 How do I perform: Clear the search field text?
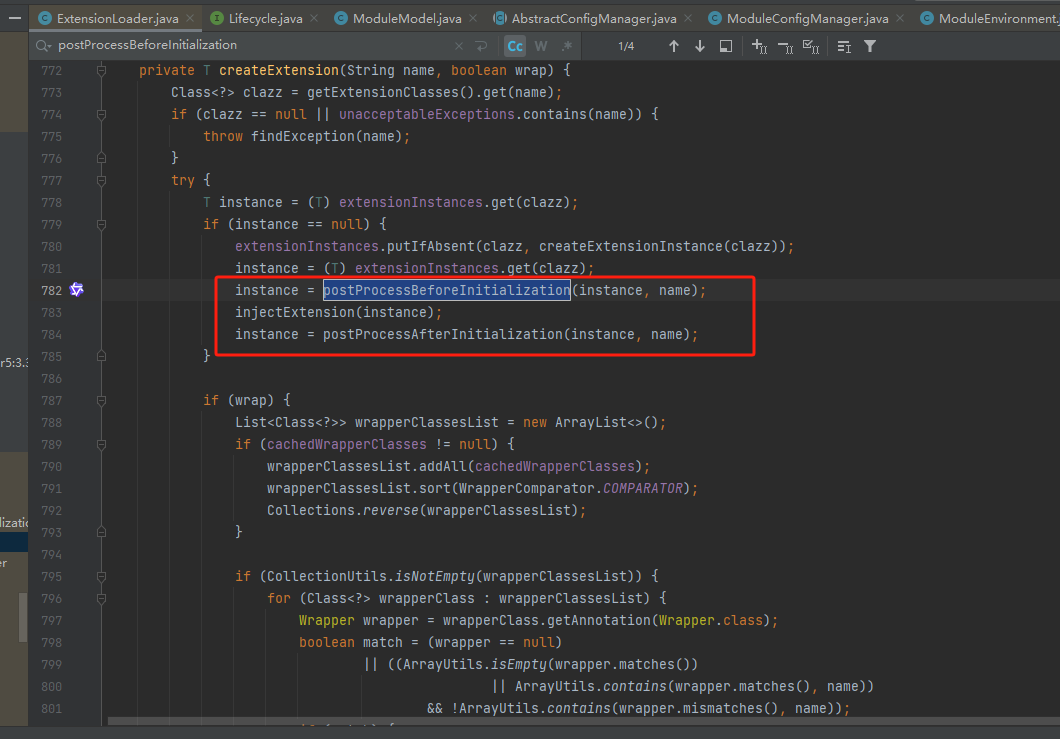click(459, 46)
